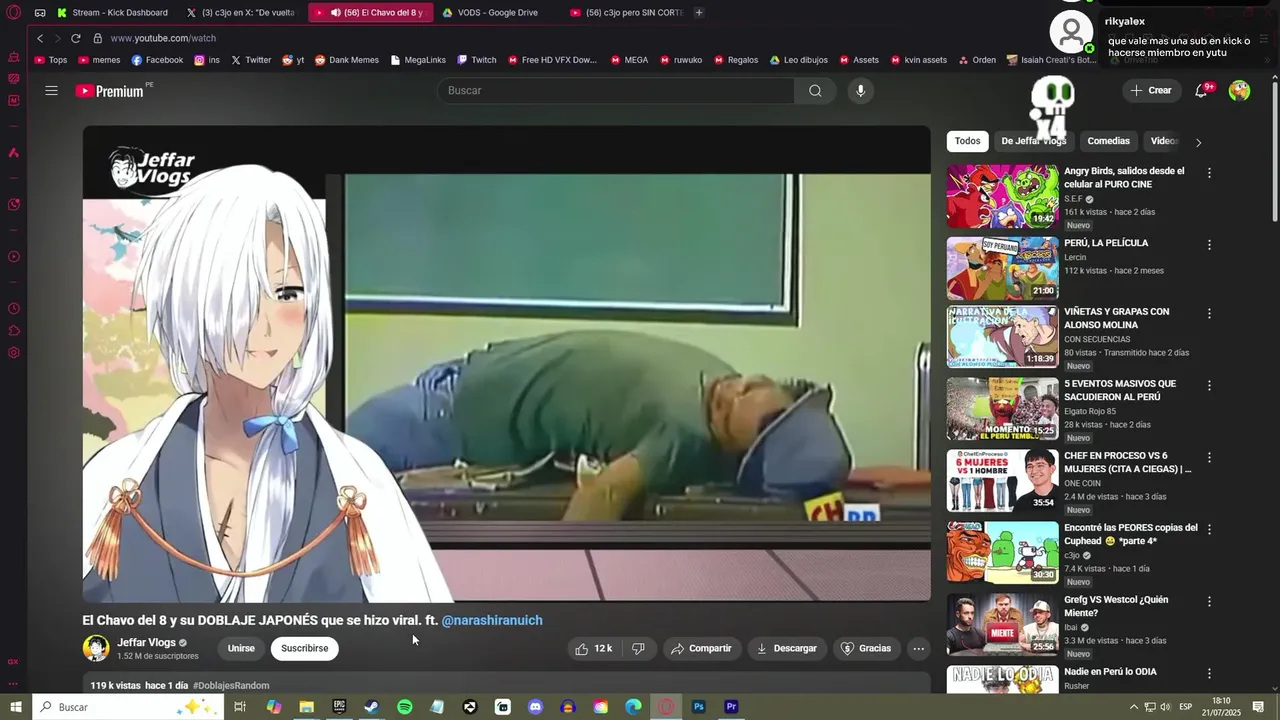Click the Opera GX logo menu
Viewport: 1280px width, 720px height.
pos(14,13)
